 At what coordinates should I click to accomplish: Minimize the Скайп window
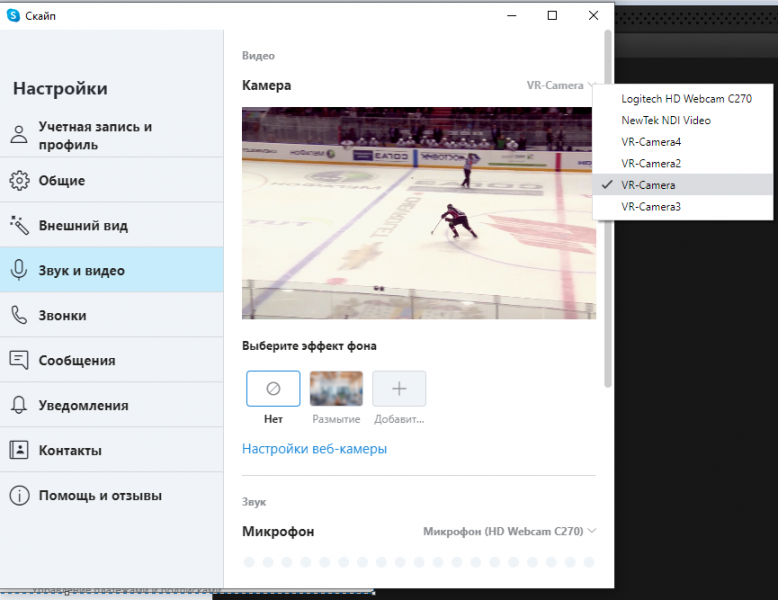[512, 15]
